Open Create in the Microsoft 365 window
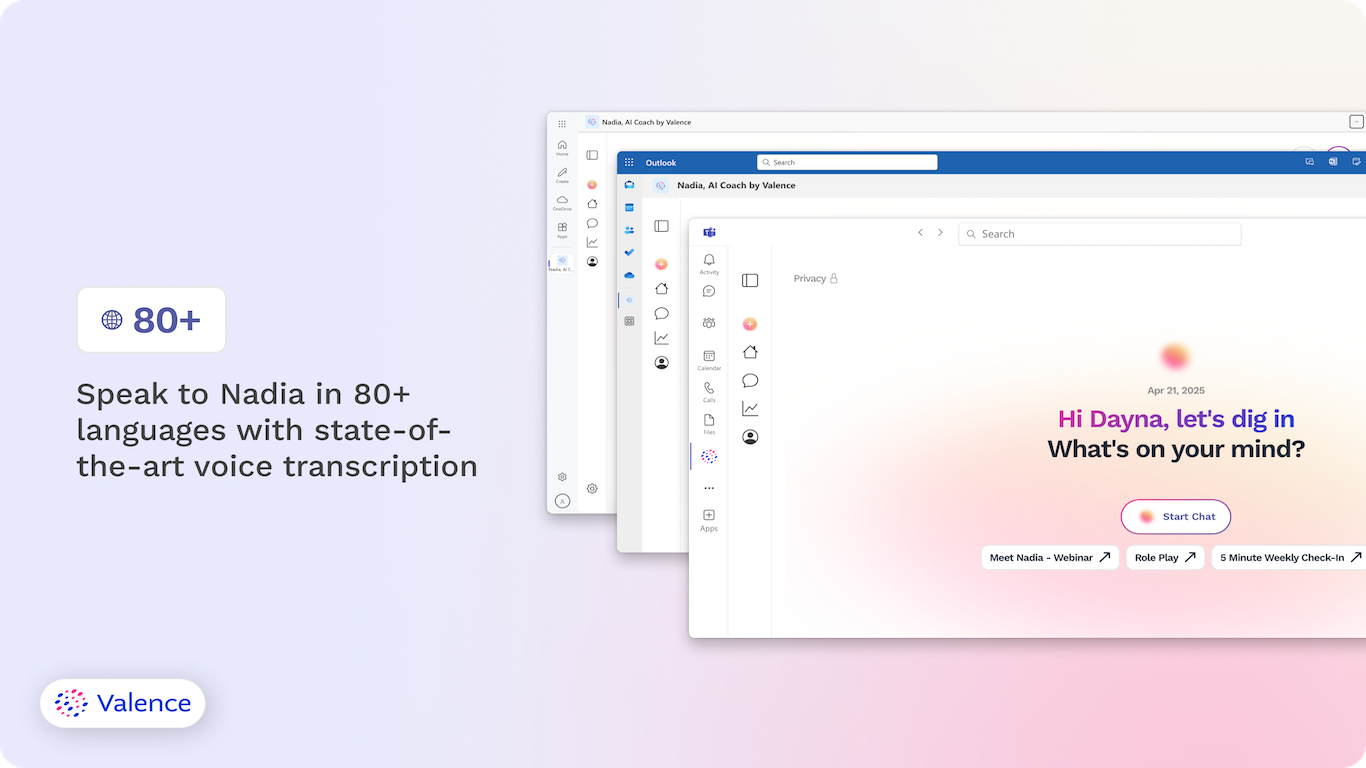The image size is (1366, 768). (x=562, y=175)
